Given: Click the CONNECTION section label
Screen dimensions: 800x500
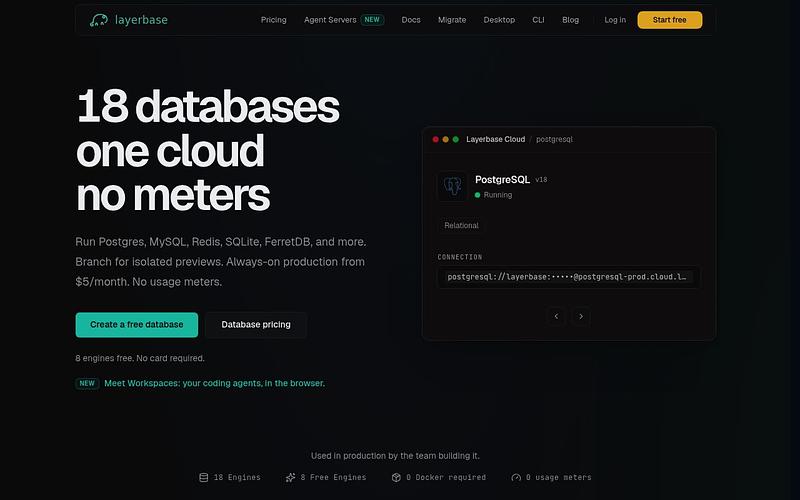Looking at the screenshot, I should 460,257.
